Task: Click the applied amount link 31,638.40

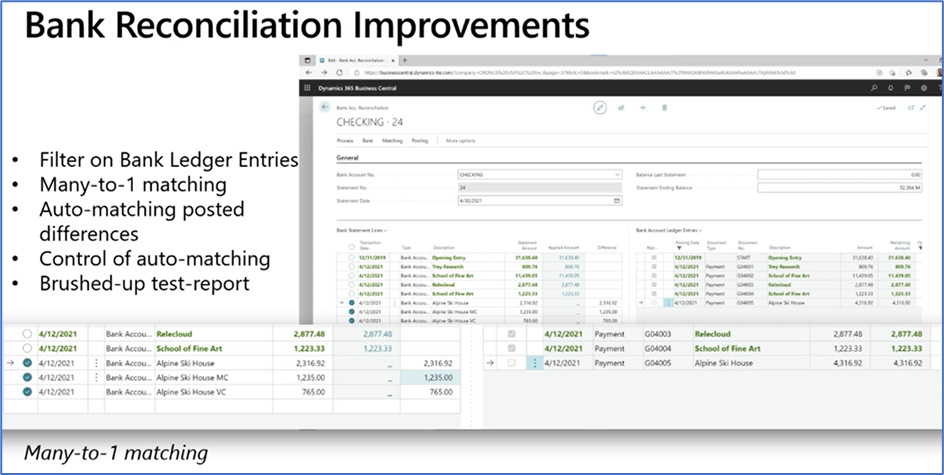Action: click(570, 258)
